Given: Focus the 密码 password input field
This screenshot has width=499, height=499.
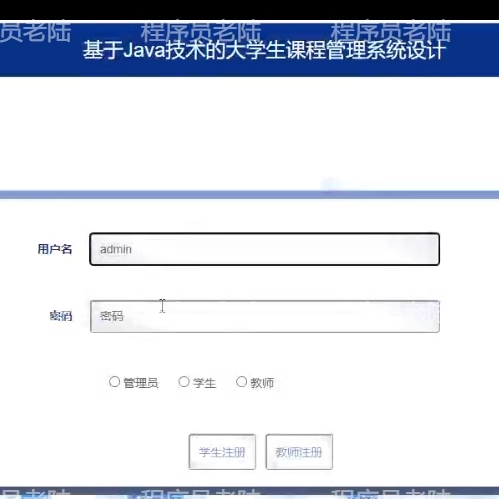Looking at the screenshot, I should point(265,316).
